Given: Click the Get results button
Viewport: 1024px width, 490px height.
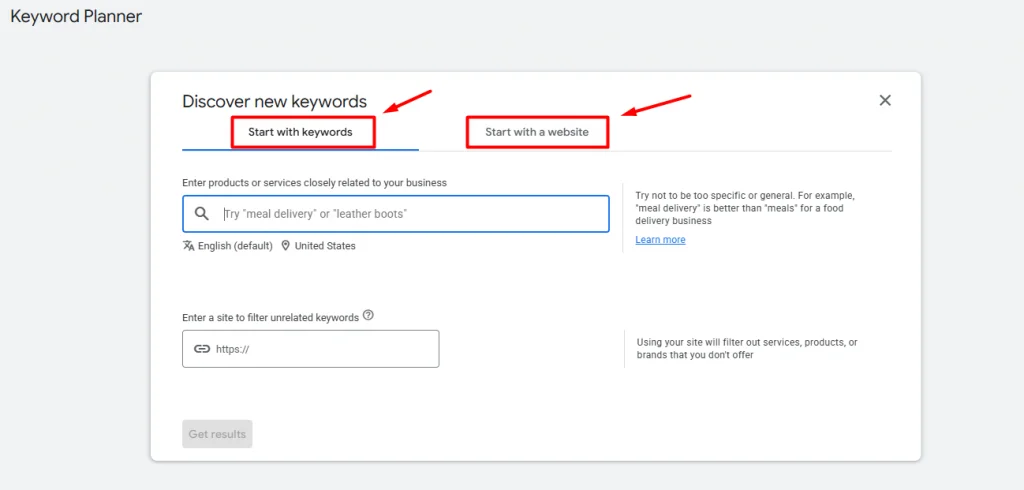Looking at the screenshot, I should pyautogui.click(x=217, y=434).
